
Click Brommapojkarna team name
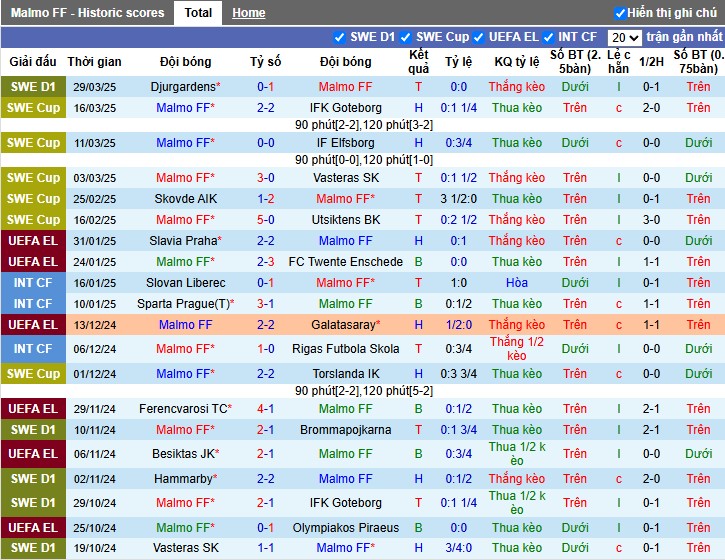click(346, 430)
